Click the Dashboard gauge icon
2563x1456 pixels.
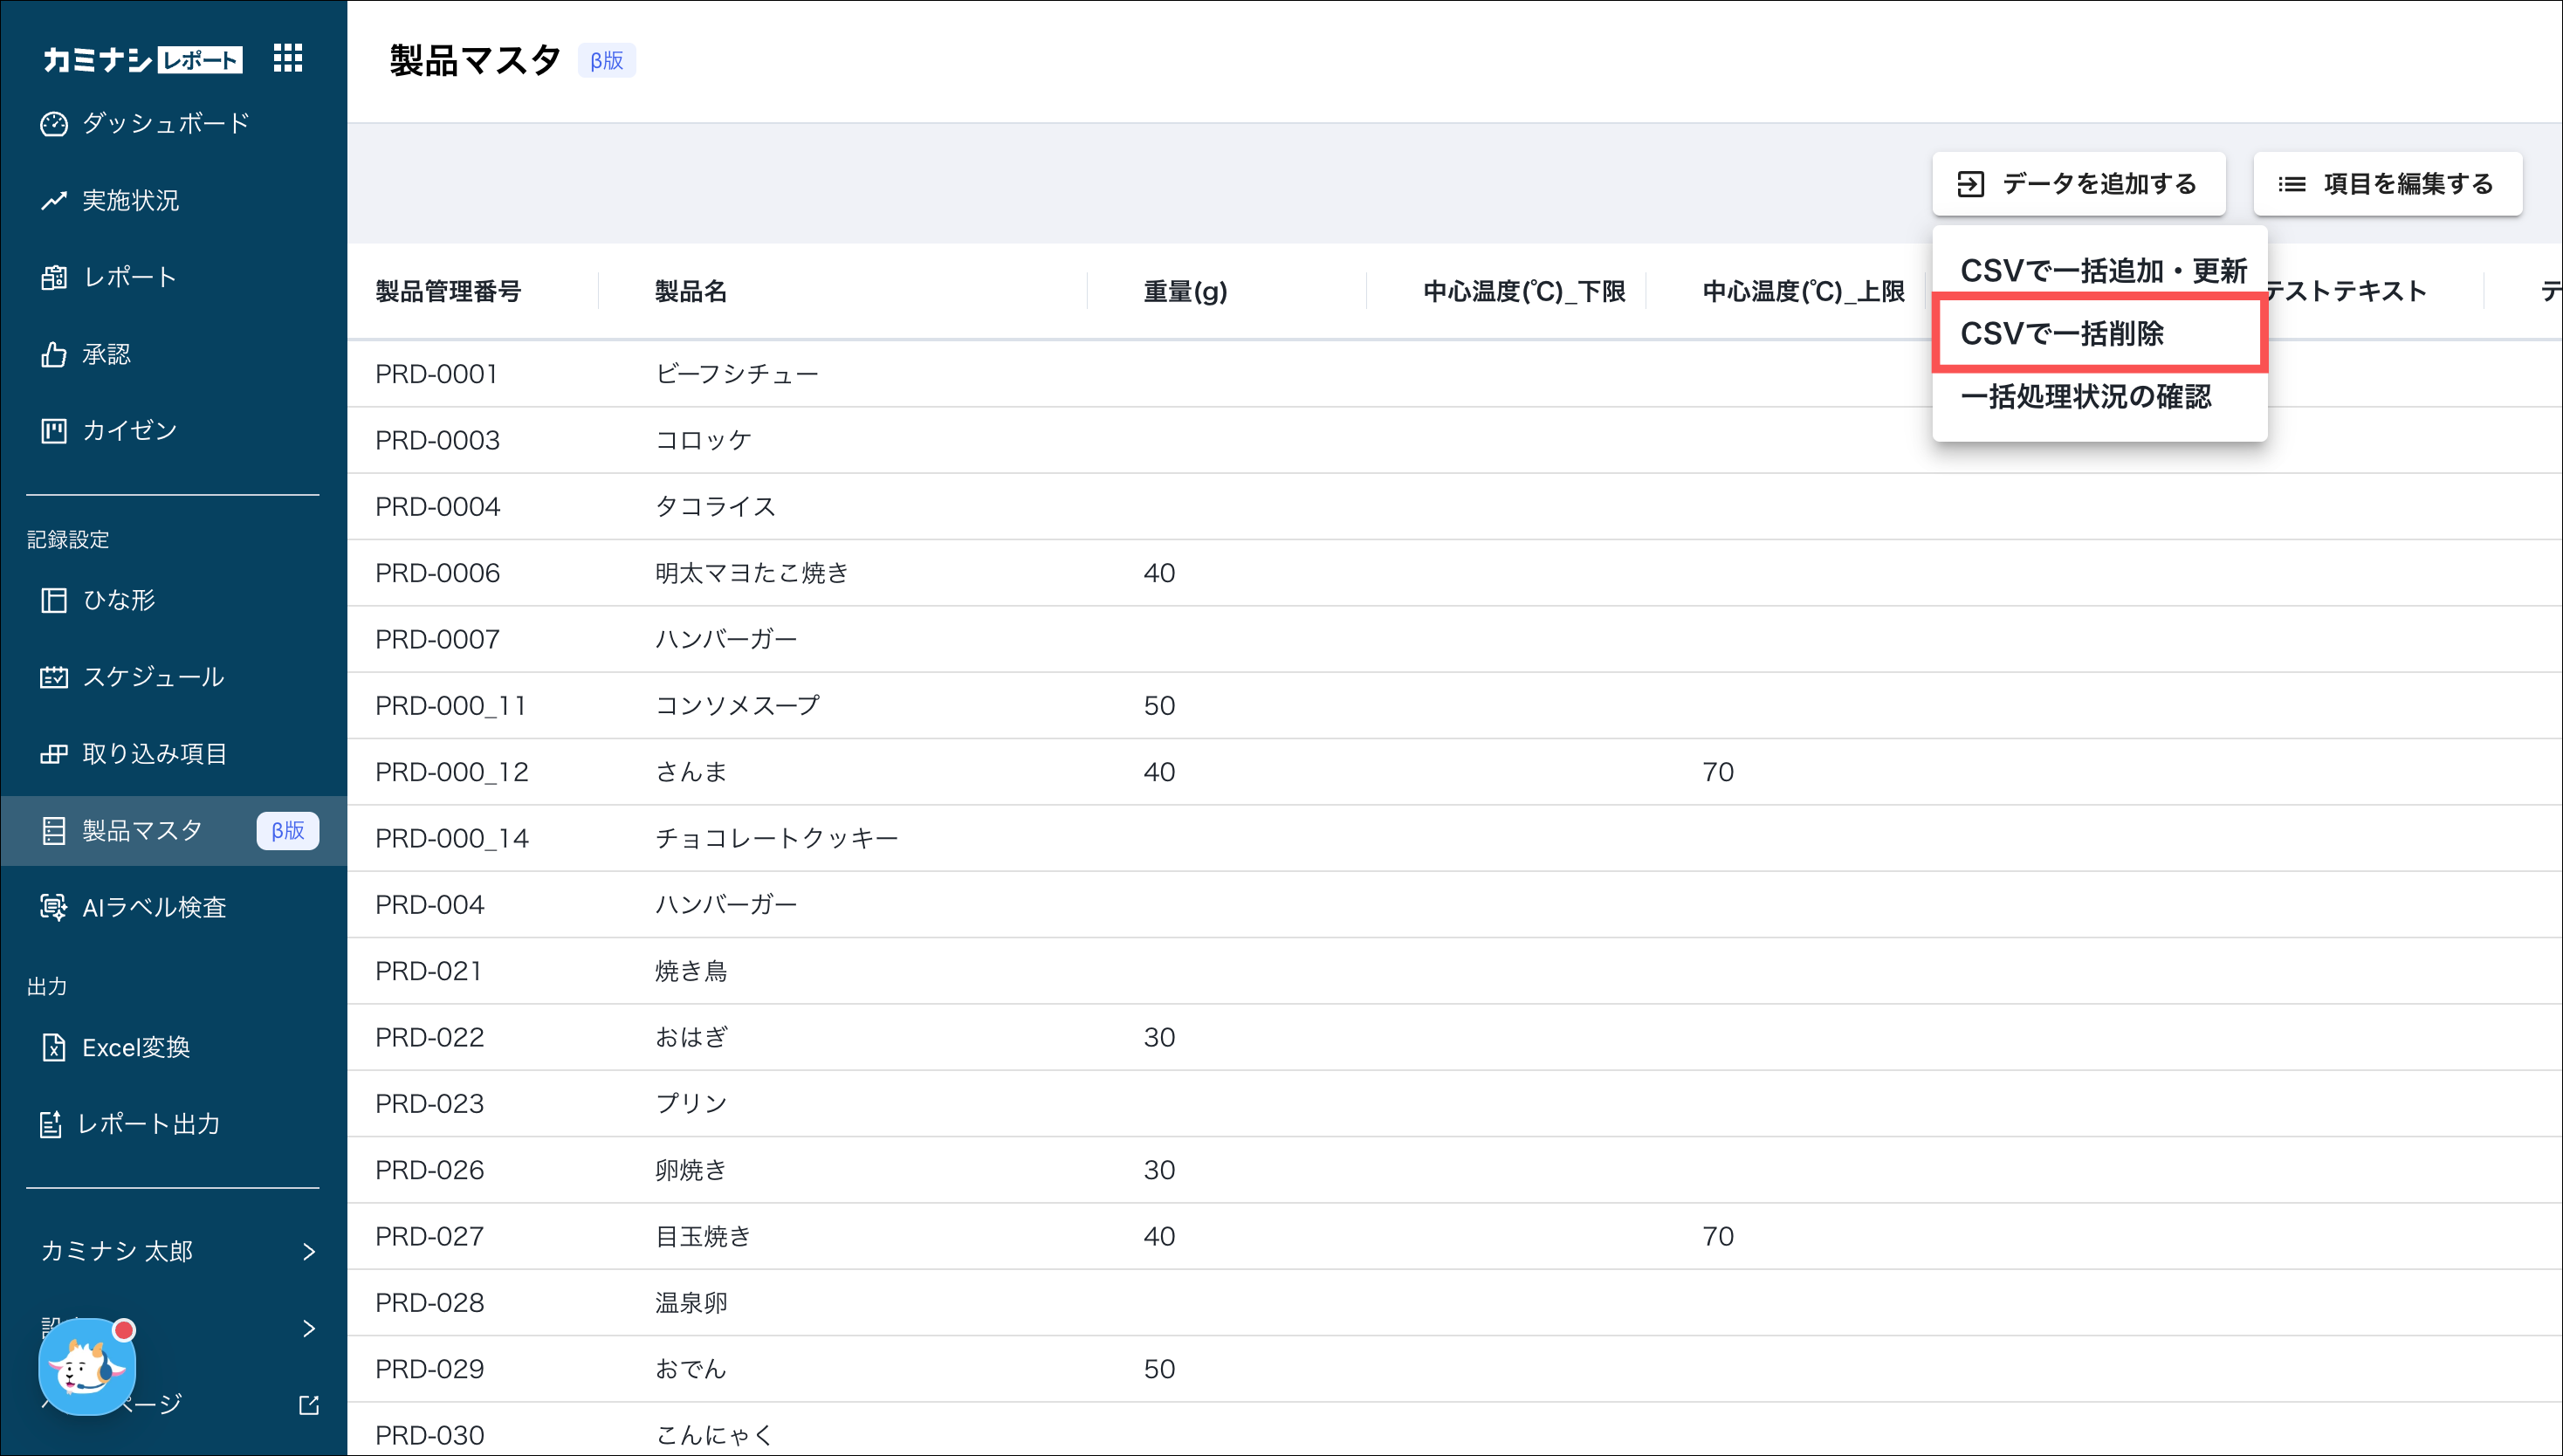pos(53,124)
